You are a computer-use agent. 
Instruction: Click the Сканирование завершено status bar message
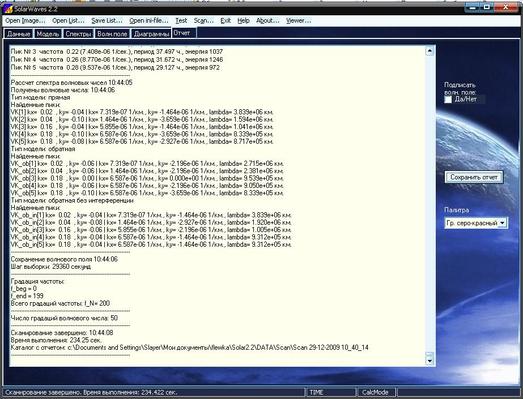click(x=91, y=392)
